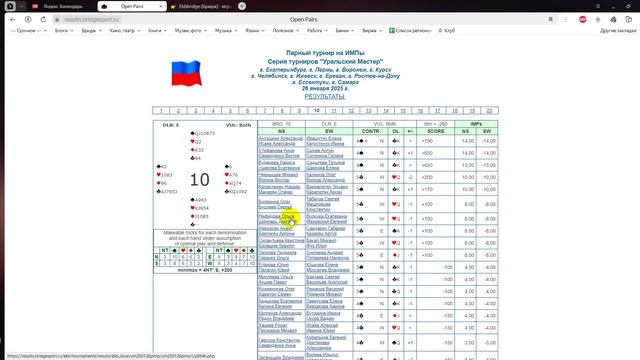Expand the Банки bookmarks folder
This screenshot has height=360, width=640.
(x=345, y=31)
